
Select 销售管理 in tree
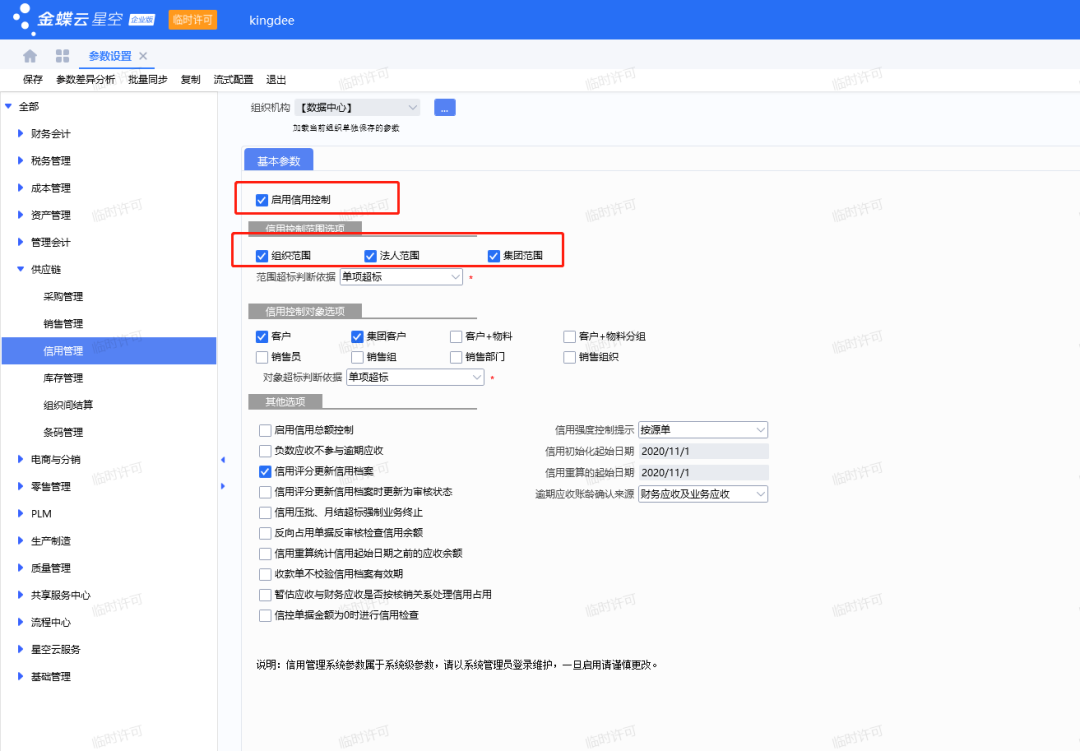coord(63,324)
